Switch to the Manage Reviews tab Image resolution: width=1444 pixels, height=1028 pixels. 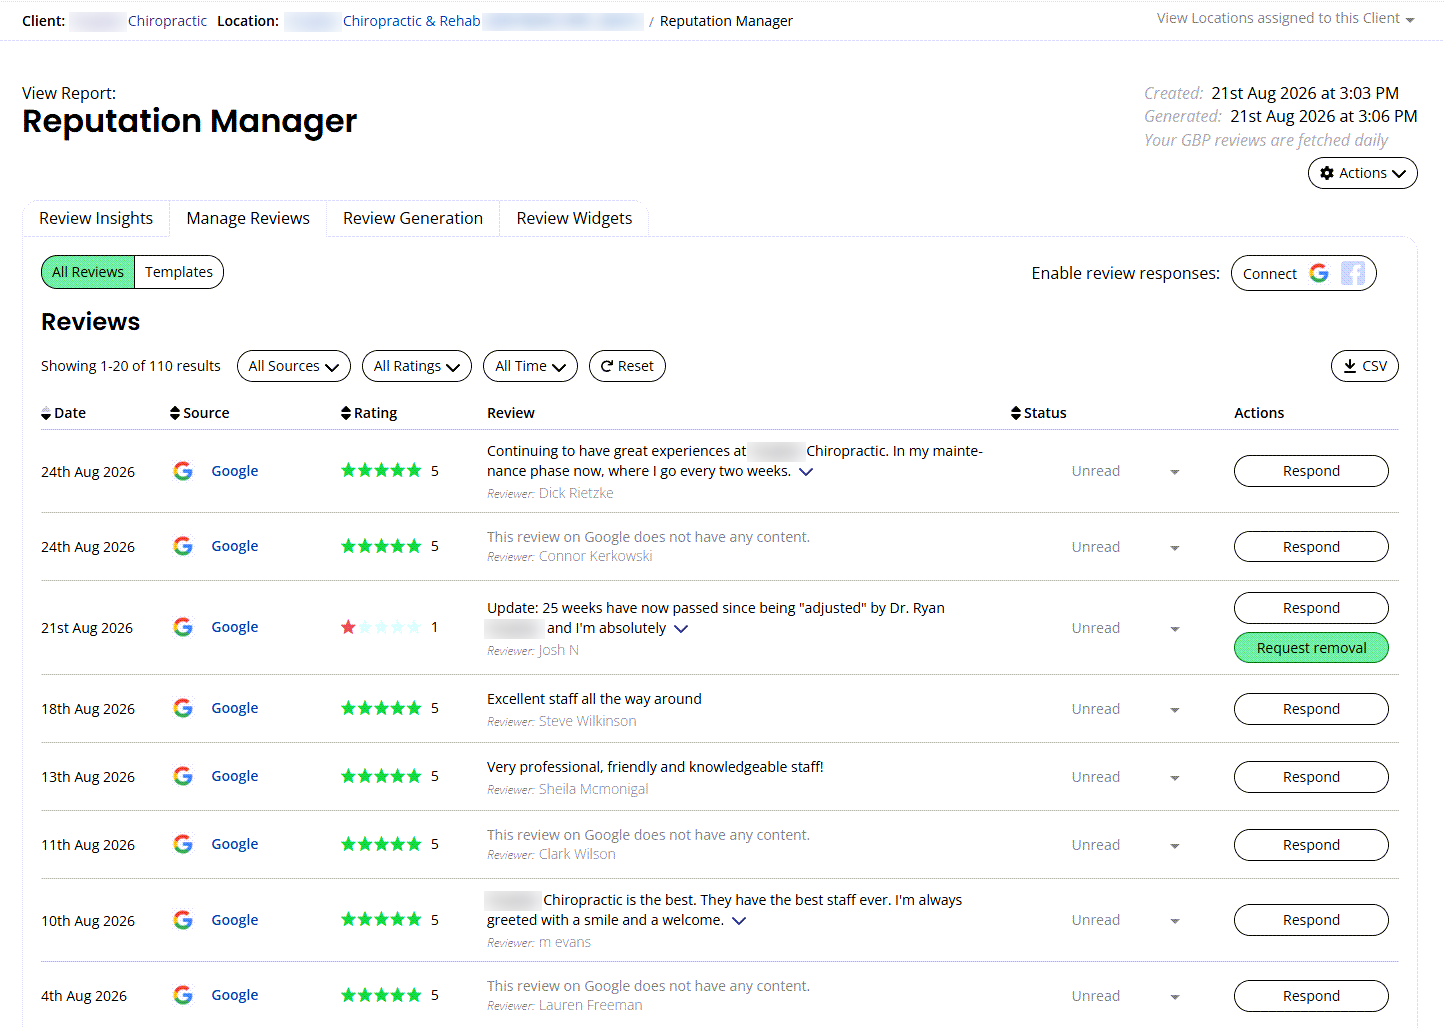click(248, 218)
